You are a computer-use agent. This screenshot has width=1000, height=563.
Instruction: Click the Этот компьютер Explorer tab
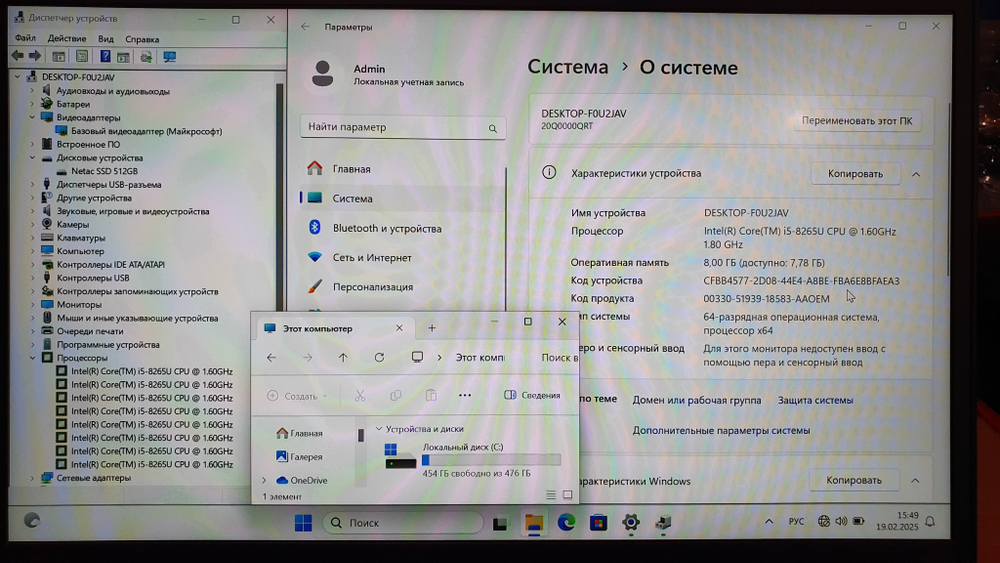pos(335,328)
